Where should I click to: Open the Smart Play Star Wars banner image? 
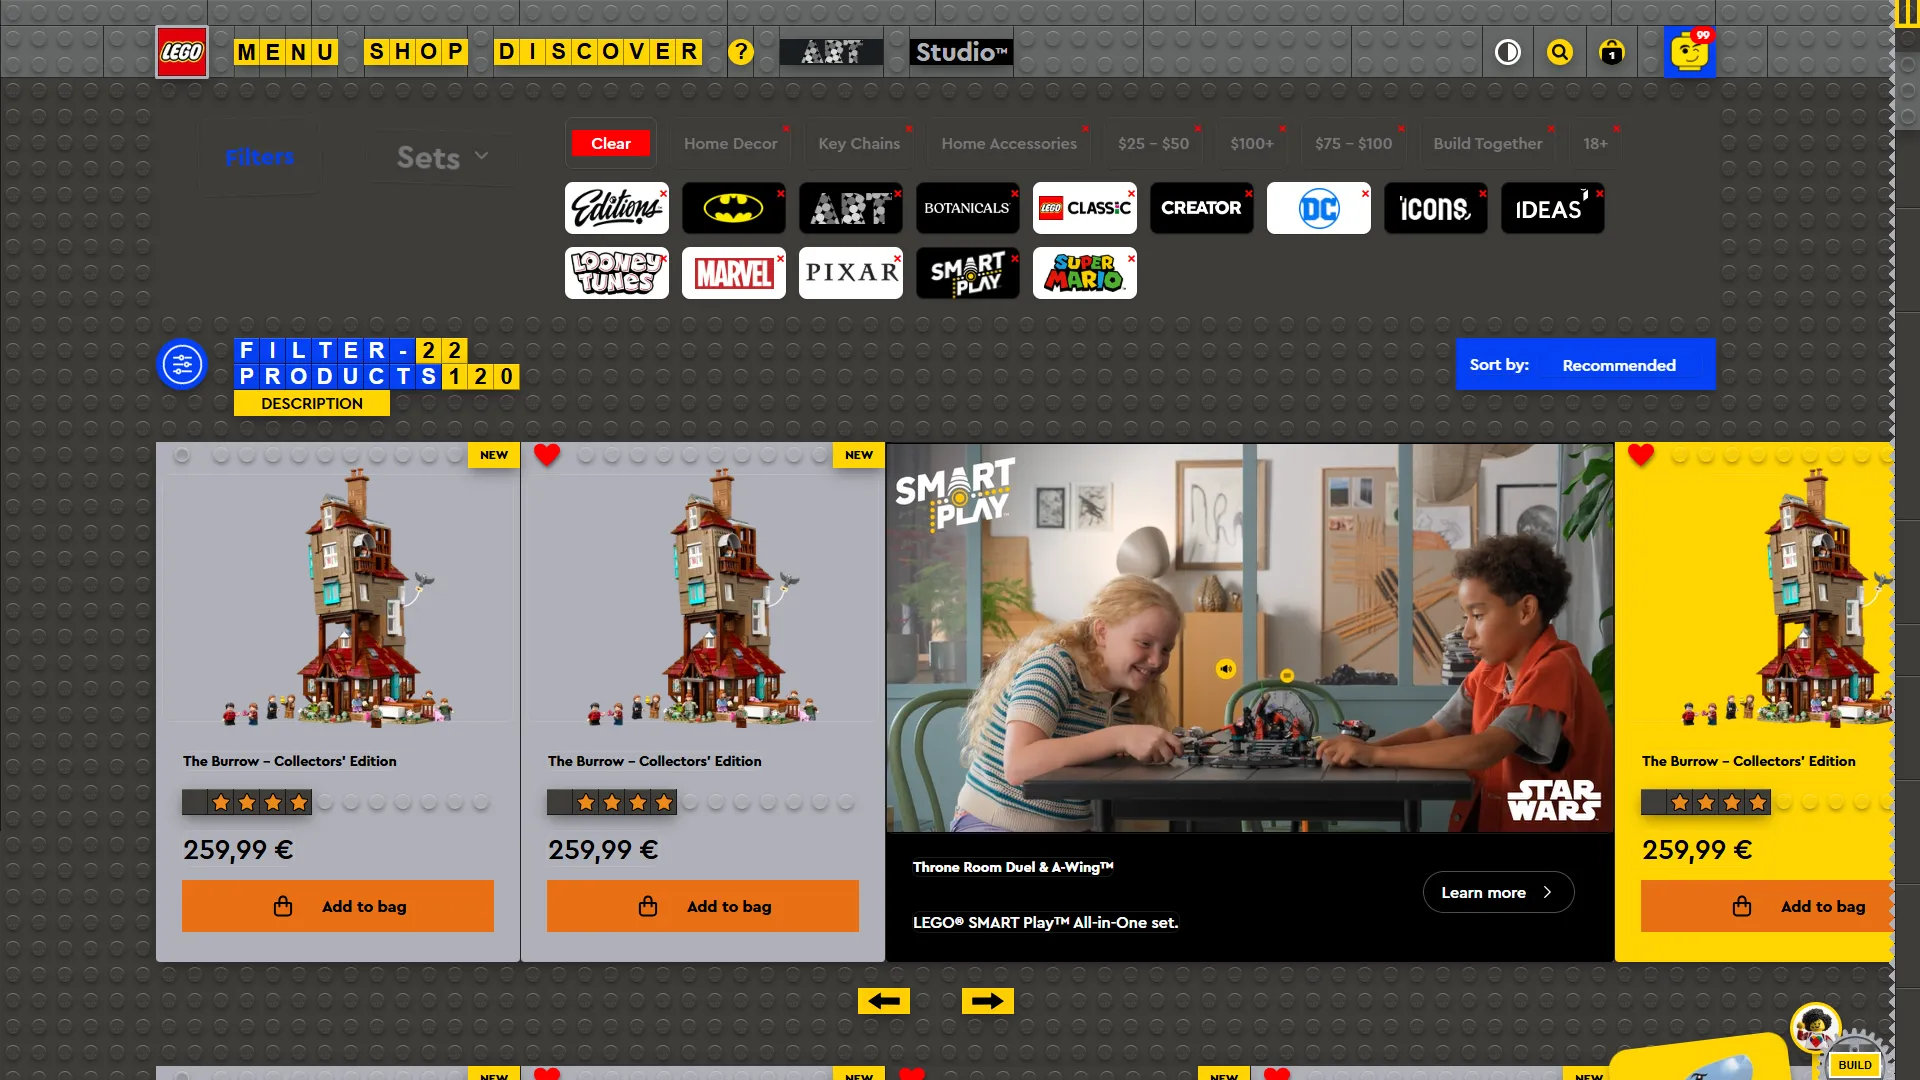tap(1250, 638)
